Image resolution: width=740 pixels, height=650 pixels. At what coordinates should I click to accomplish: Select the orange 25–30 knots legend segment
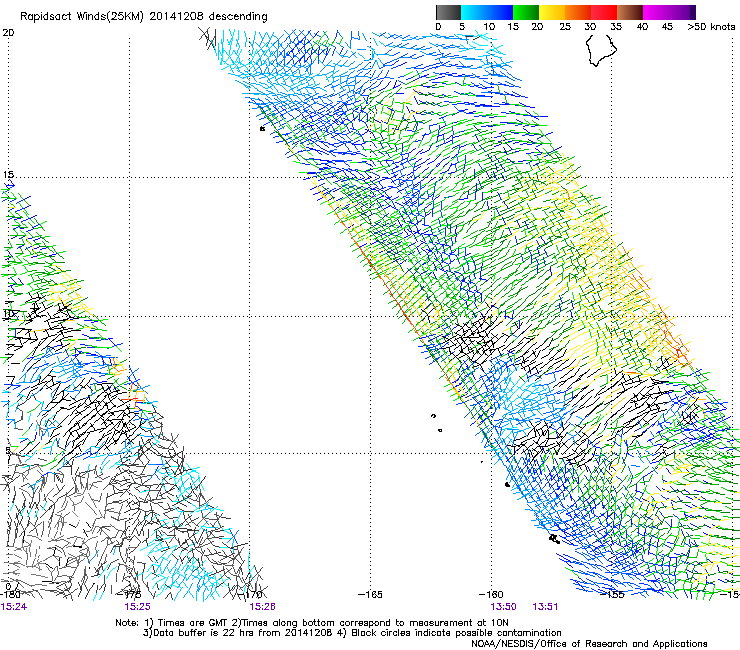(578, 12)
